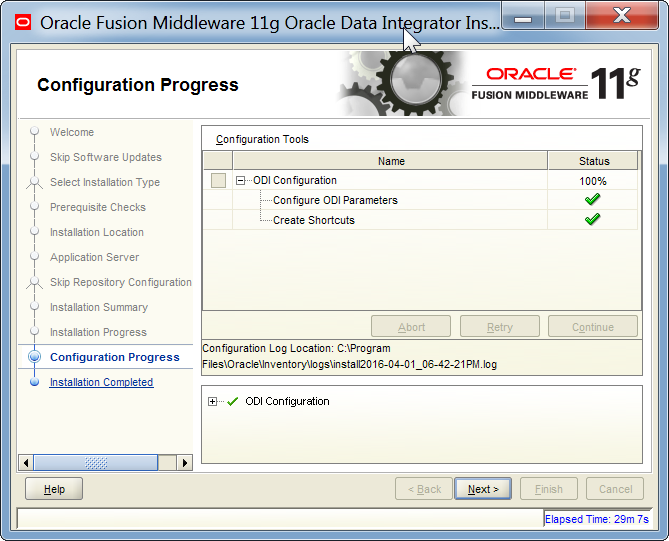Select the Skip Software Updates step
The image size is (669, 541).
106,157
